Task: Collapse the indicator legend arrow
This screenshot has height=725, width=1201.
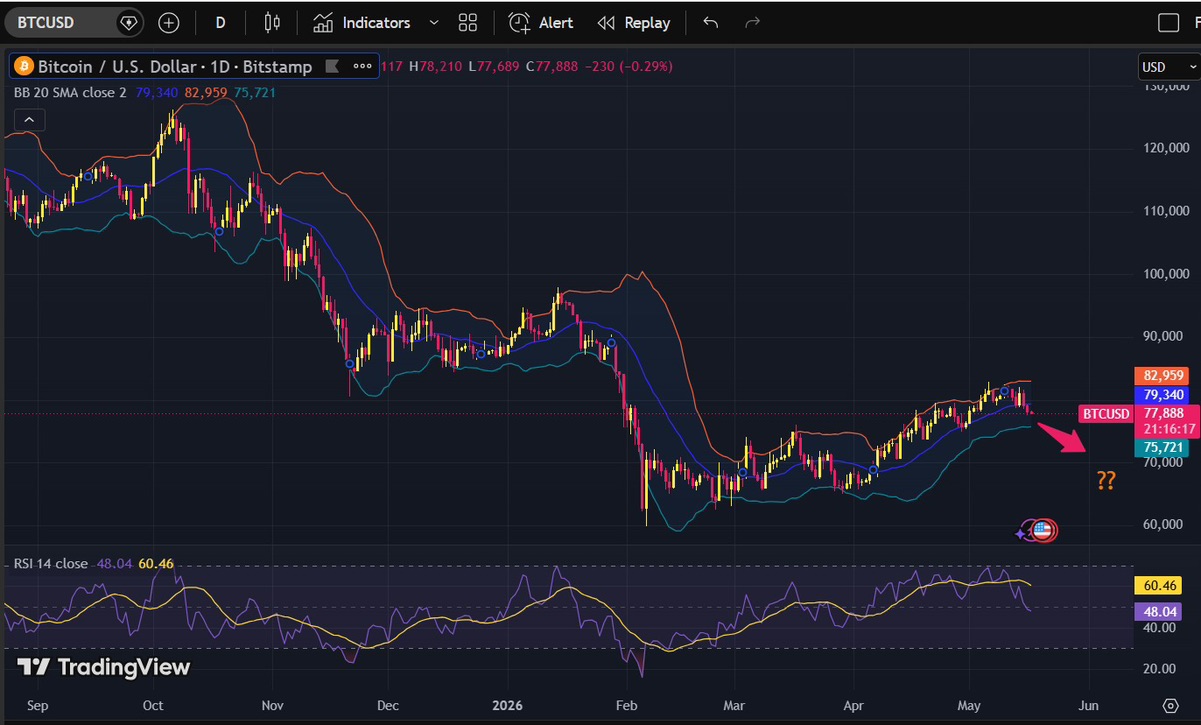Action: (29, 120)
